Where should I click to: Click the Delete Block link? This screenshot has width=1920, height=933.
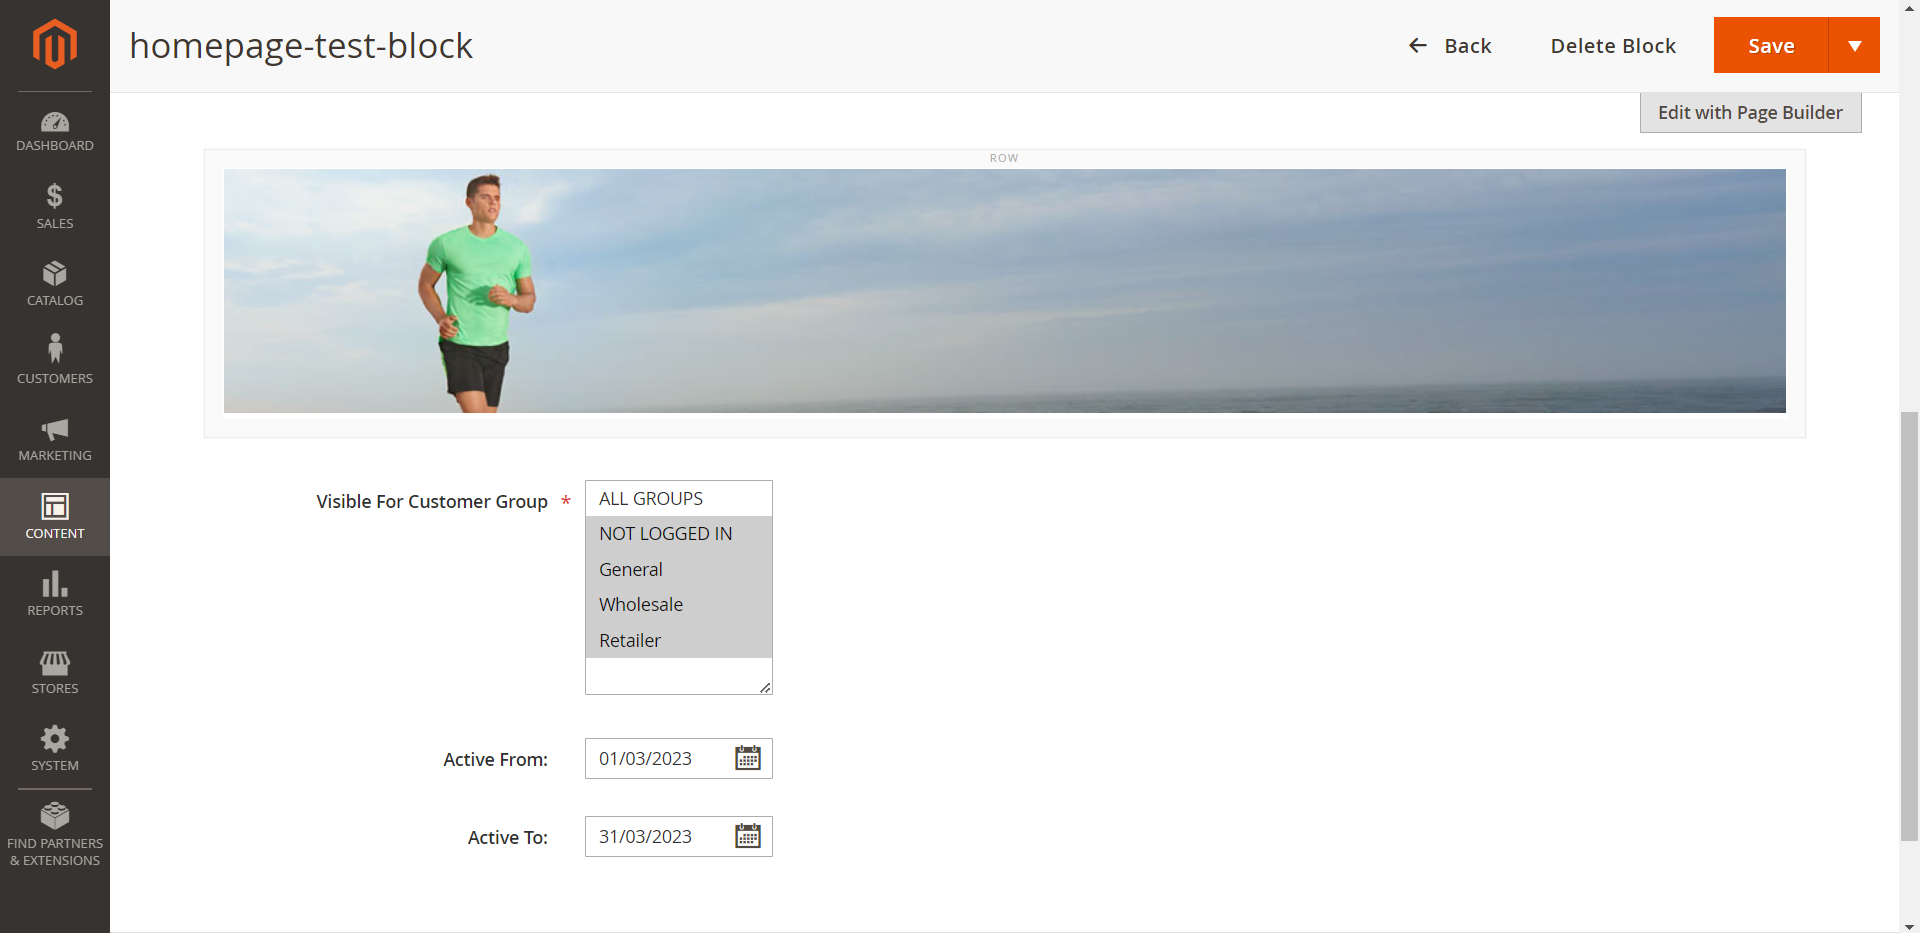pyautogui.click(x=1613, y=45)
